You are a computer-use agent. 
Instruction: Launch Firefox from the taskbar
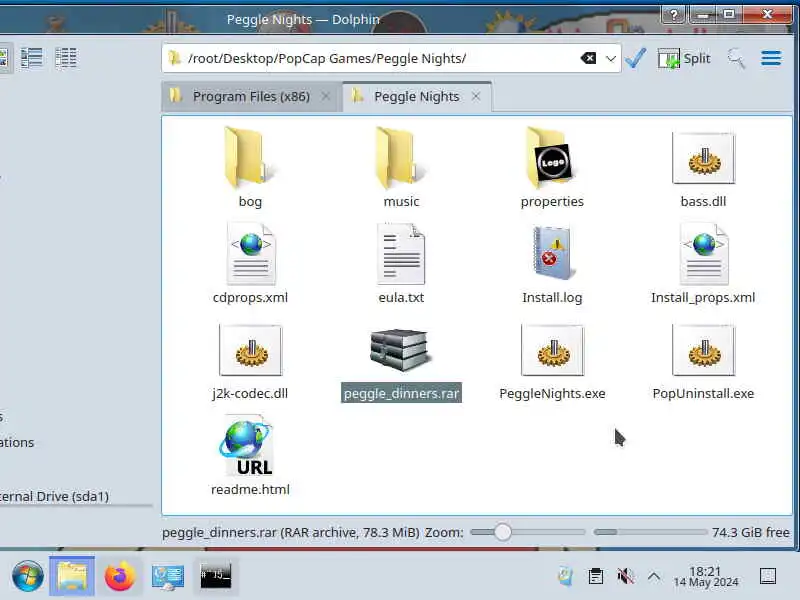pyautogui.click(x=120, y=577)
